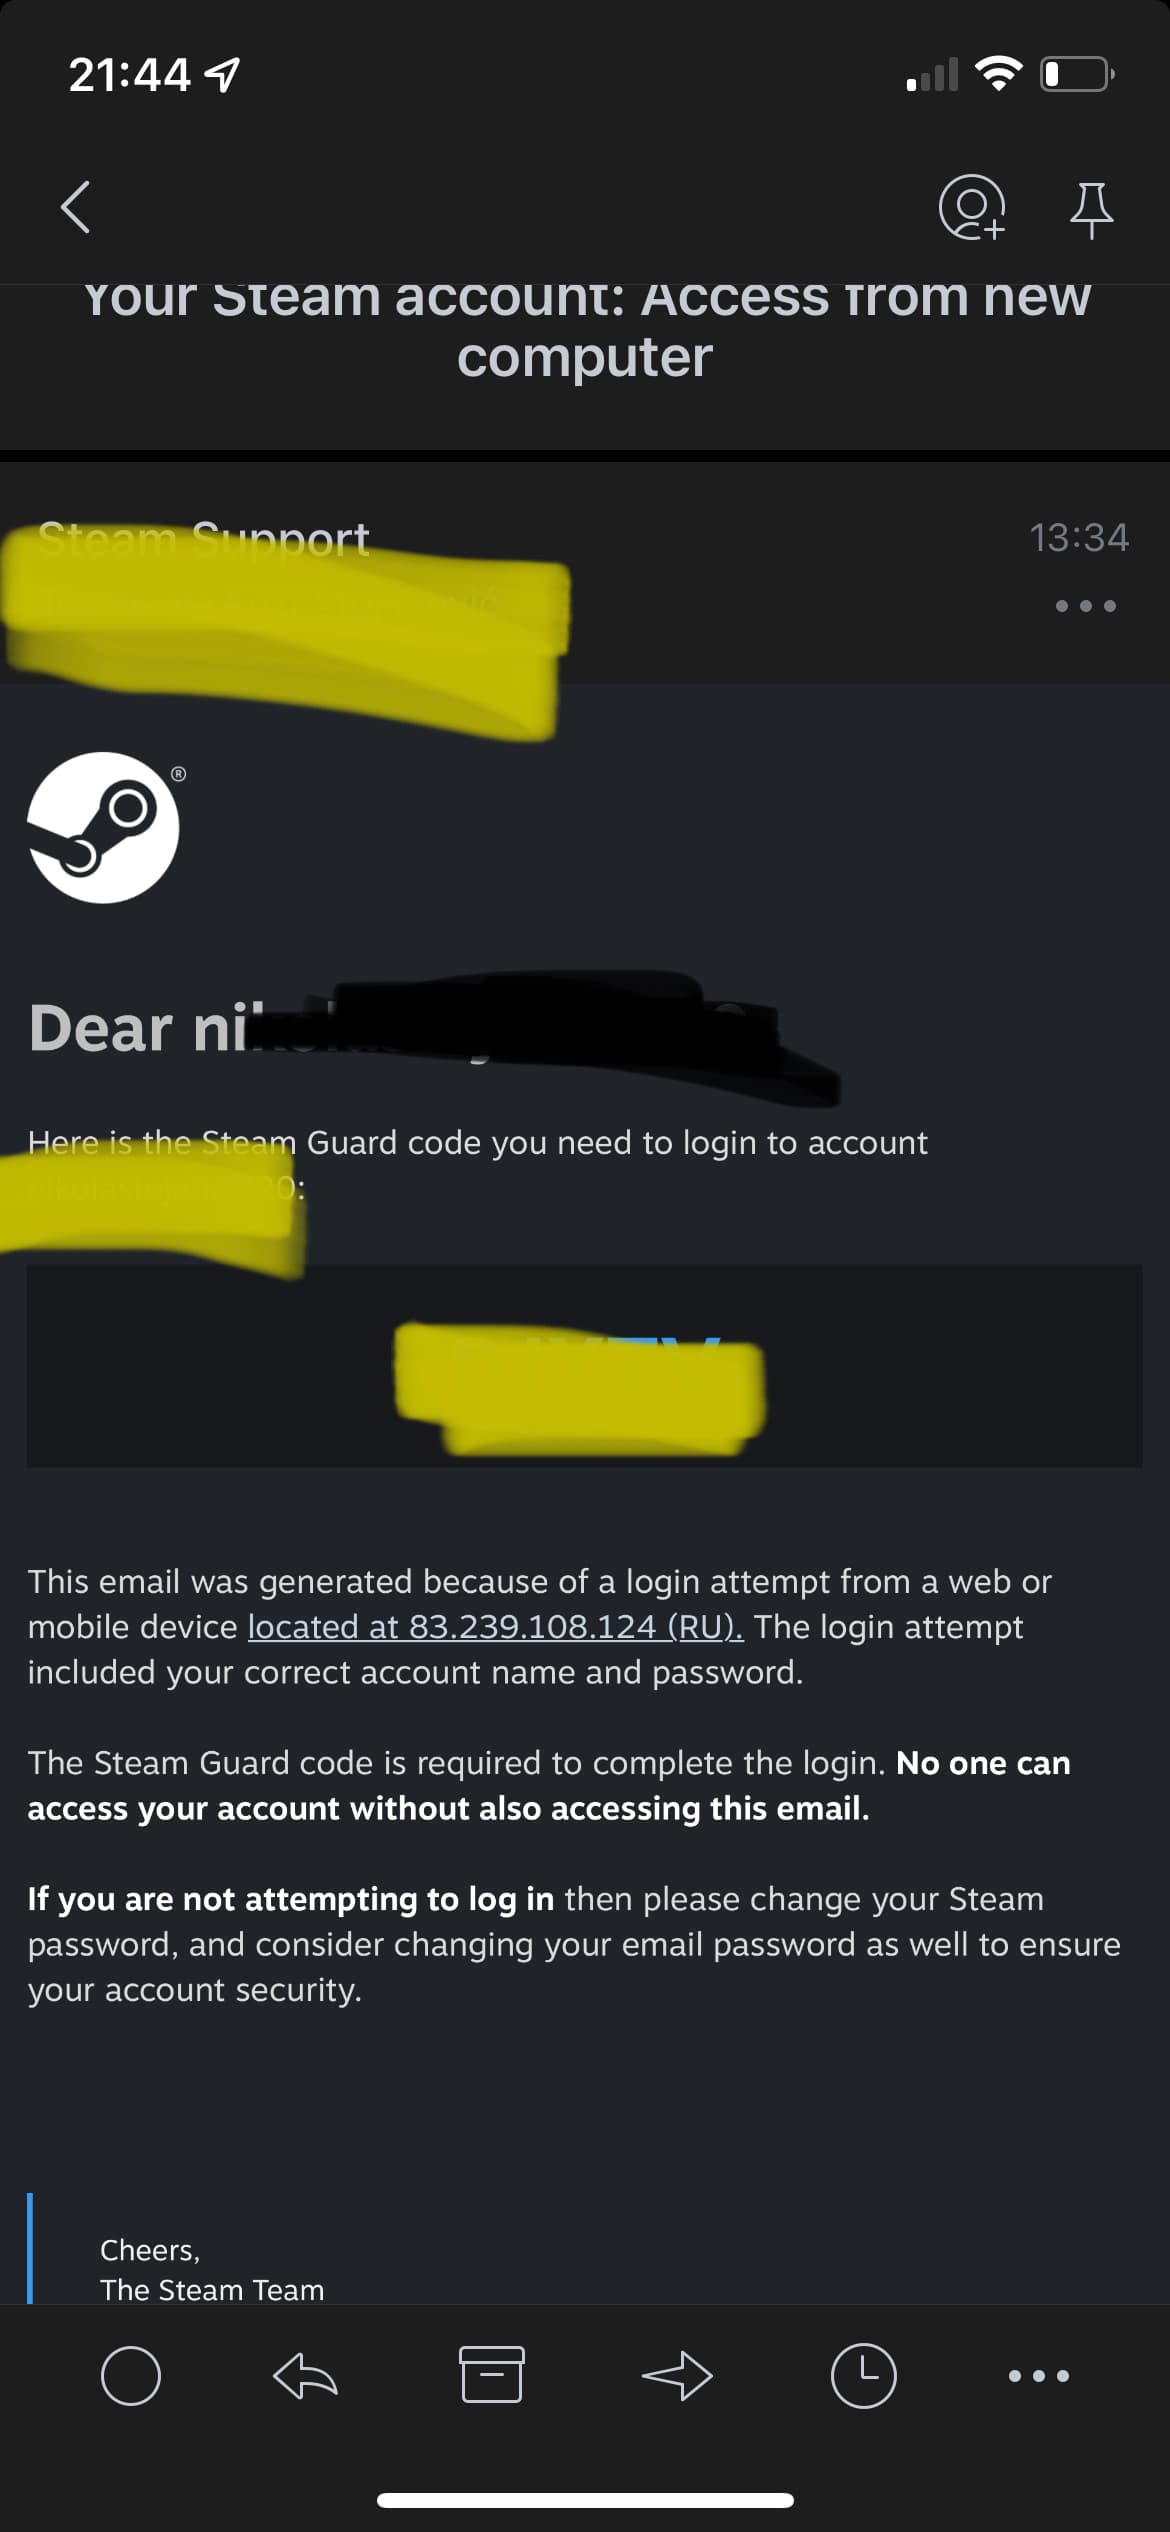Pin this email with the pushpin icon
Viewport: 1170px width, 2532px height.
click(x=1091, y=210)
